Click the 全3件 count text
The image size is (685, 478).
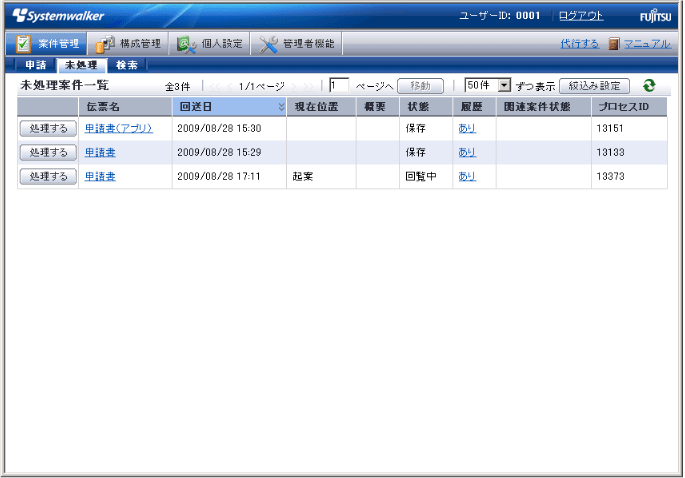click(x=177, y=87)
